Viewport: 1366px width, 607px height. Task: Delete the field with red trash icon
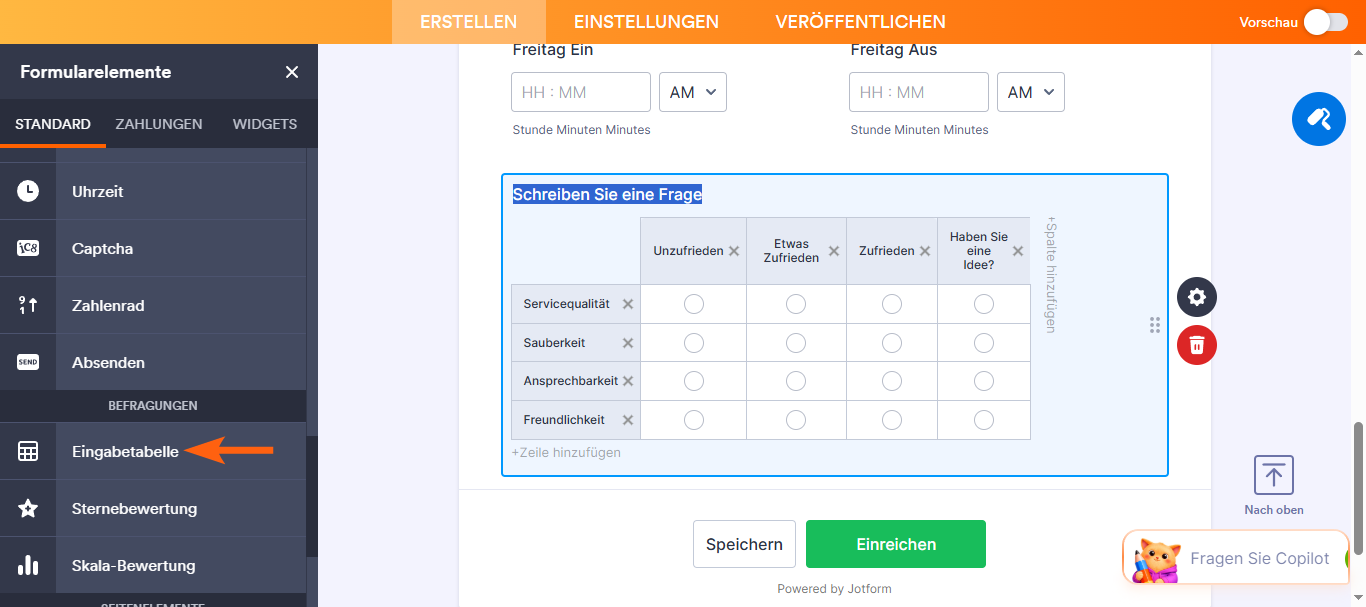coord(1197,345)
